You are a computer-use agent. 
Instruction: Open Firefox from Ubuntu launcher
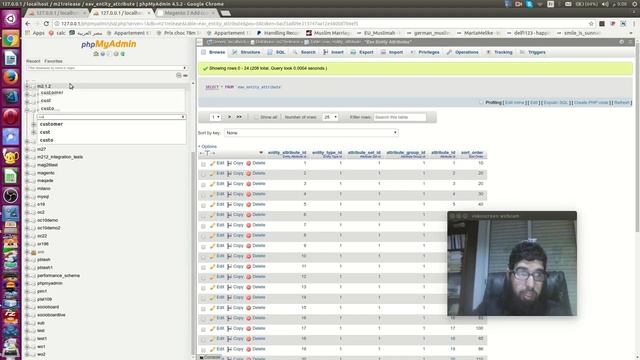[x=11, y=77]
